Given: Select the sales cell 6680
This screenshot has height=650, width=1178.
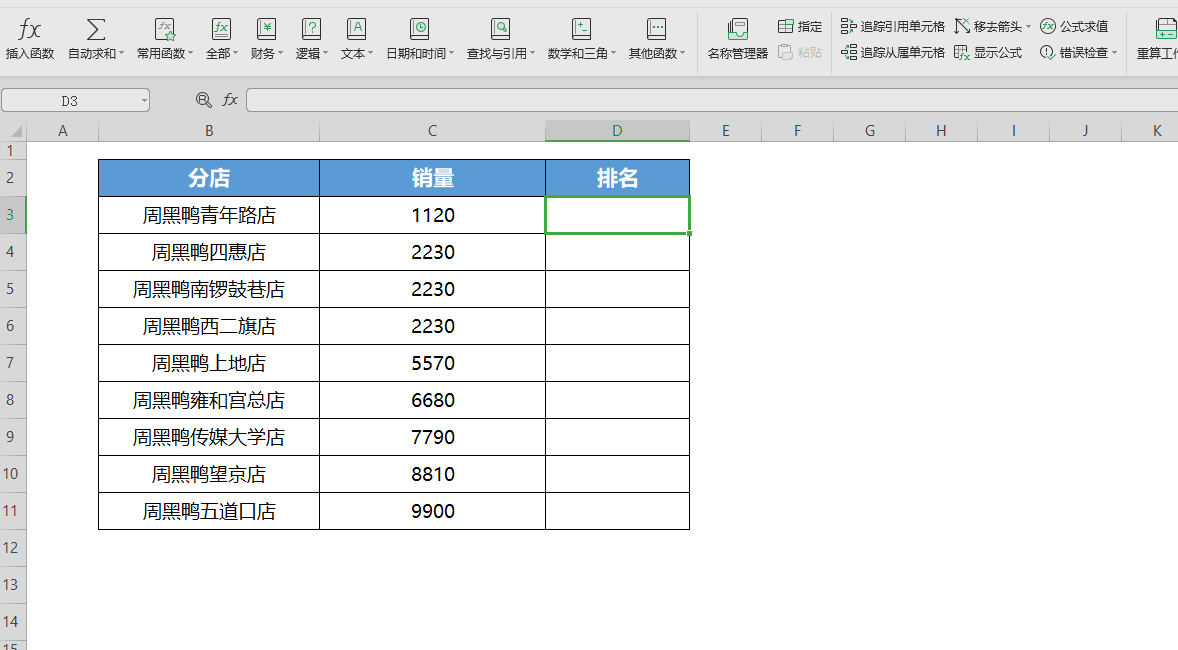Looking at the screenshot, I should (x=432, y=400).
